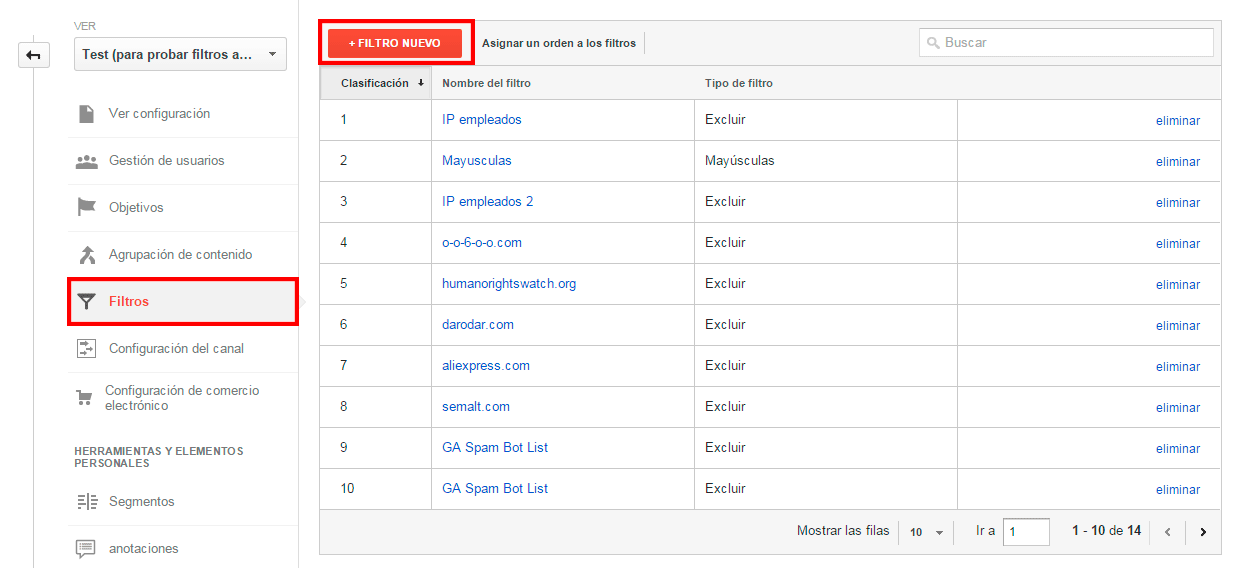Click the Objetivos flag icon
Screen dimensions: 1234x568
tap(87, 208)
